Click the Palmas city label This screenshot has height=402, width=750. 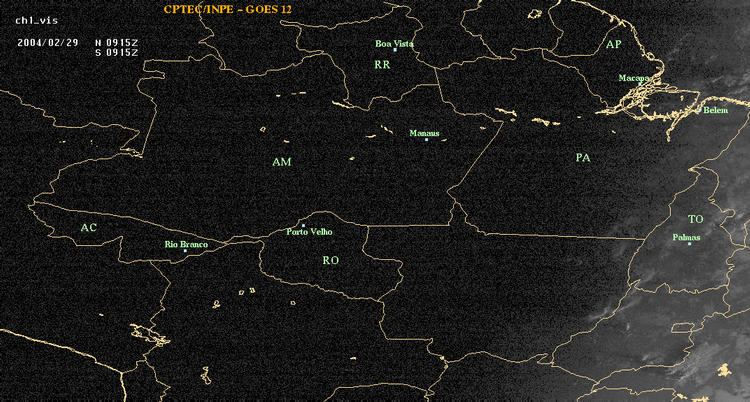click(x=686, y=237)
